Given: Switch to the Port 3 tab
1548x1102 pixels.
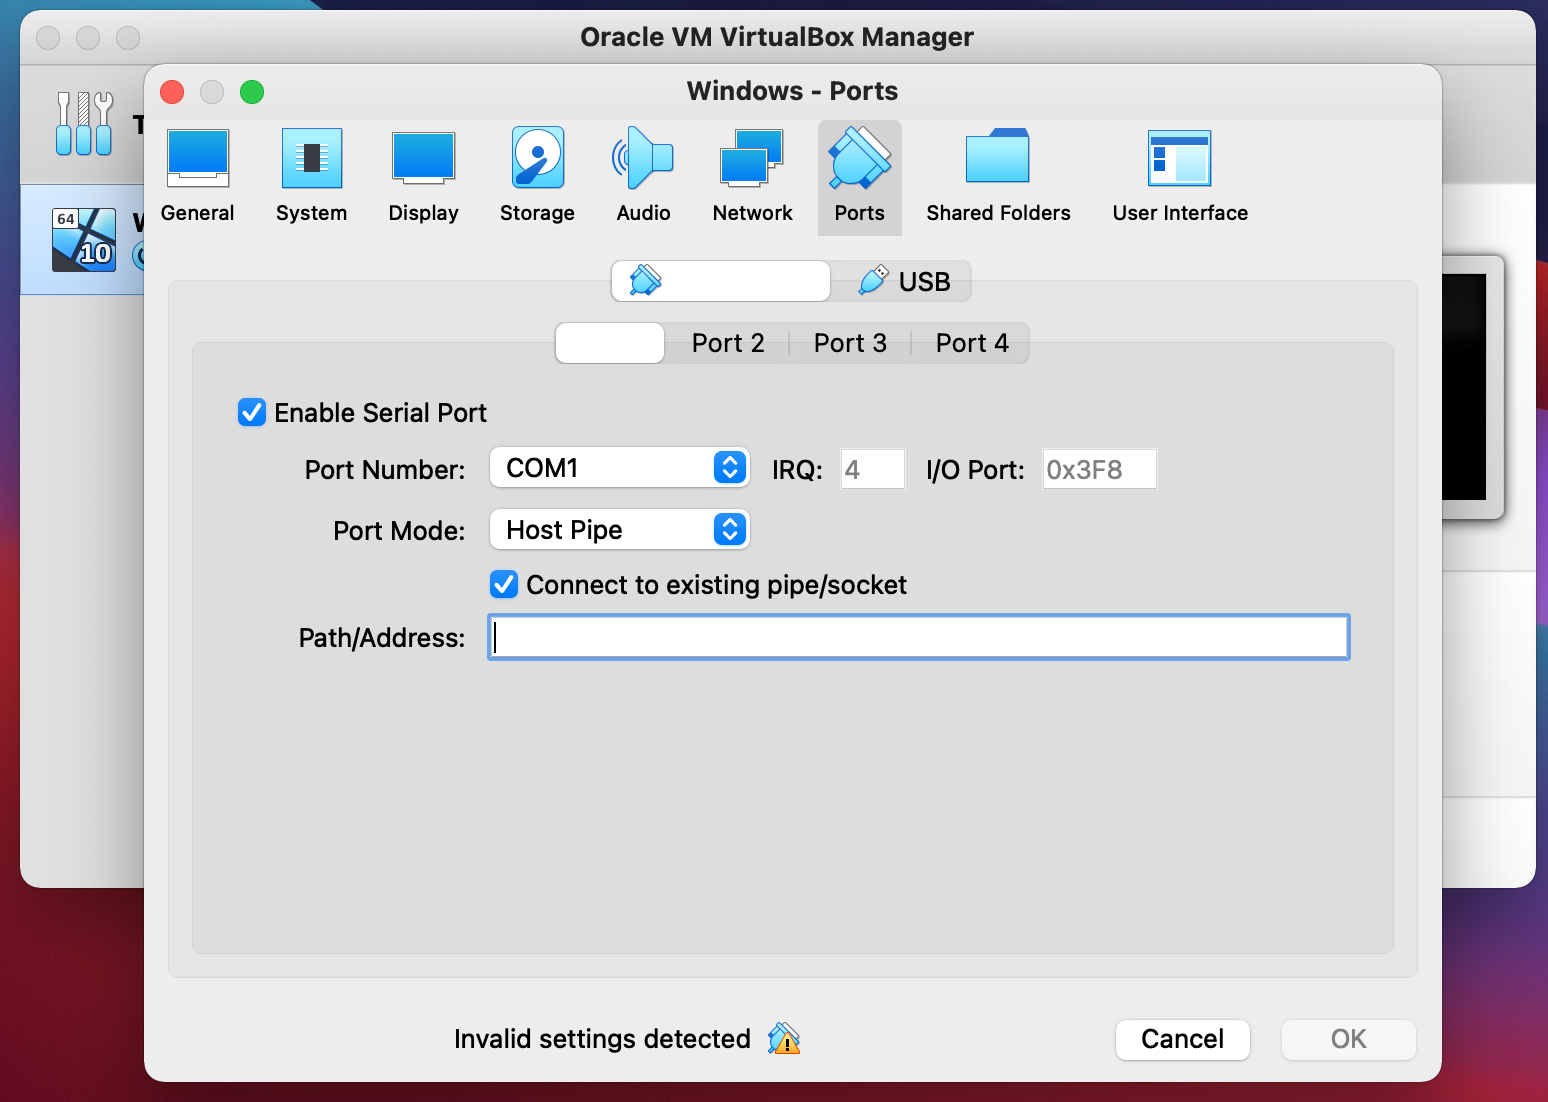Looking at the screenshot, I should pyautogui.click(x=850, y=343).
